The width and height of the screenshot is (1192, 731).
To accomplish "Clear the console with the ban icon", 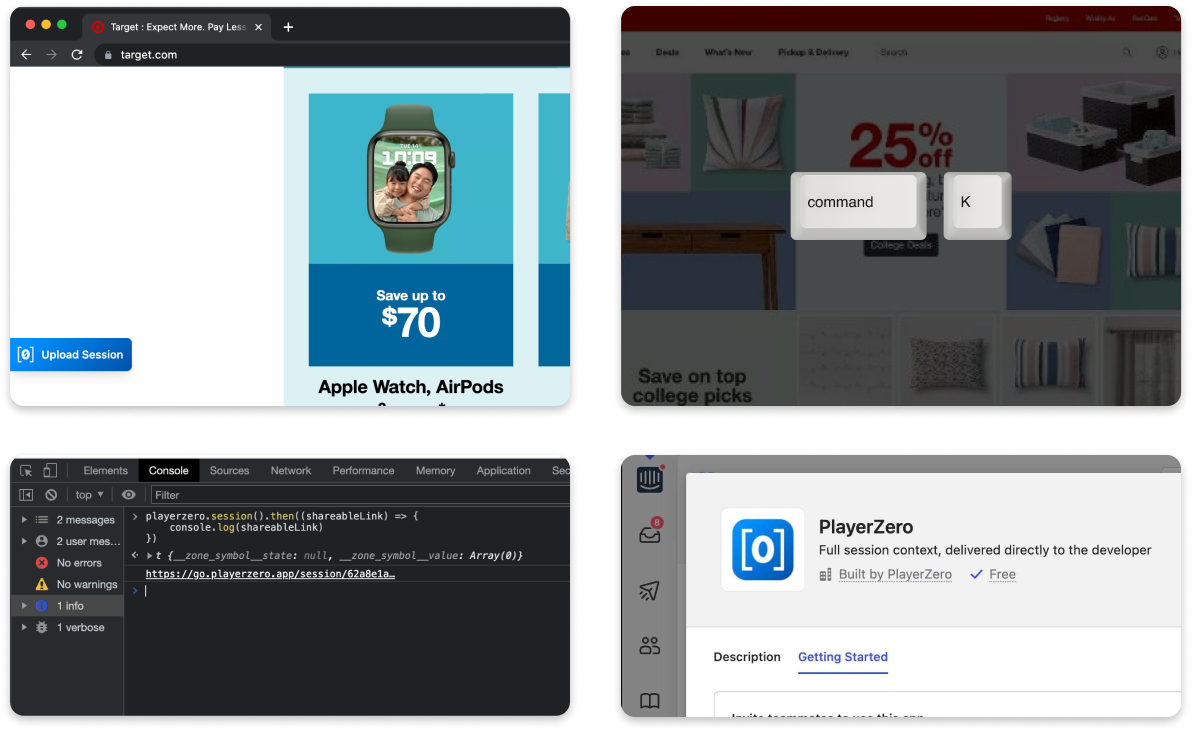I will [x=51, y=495].
